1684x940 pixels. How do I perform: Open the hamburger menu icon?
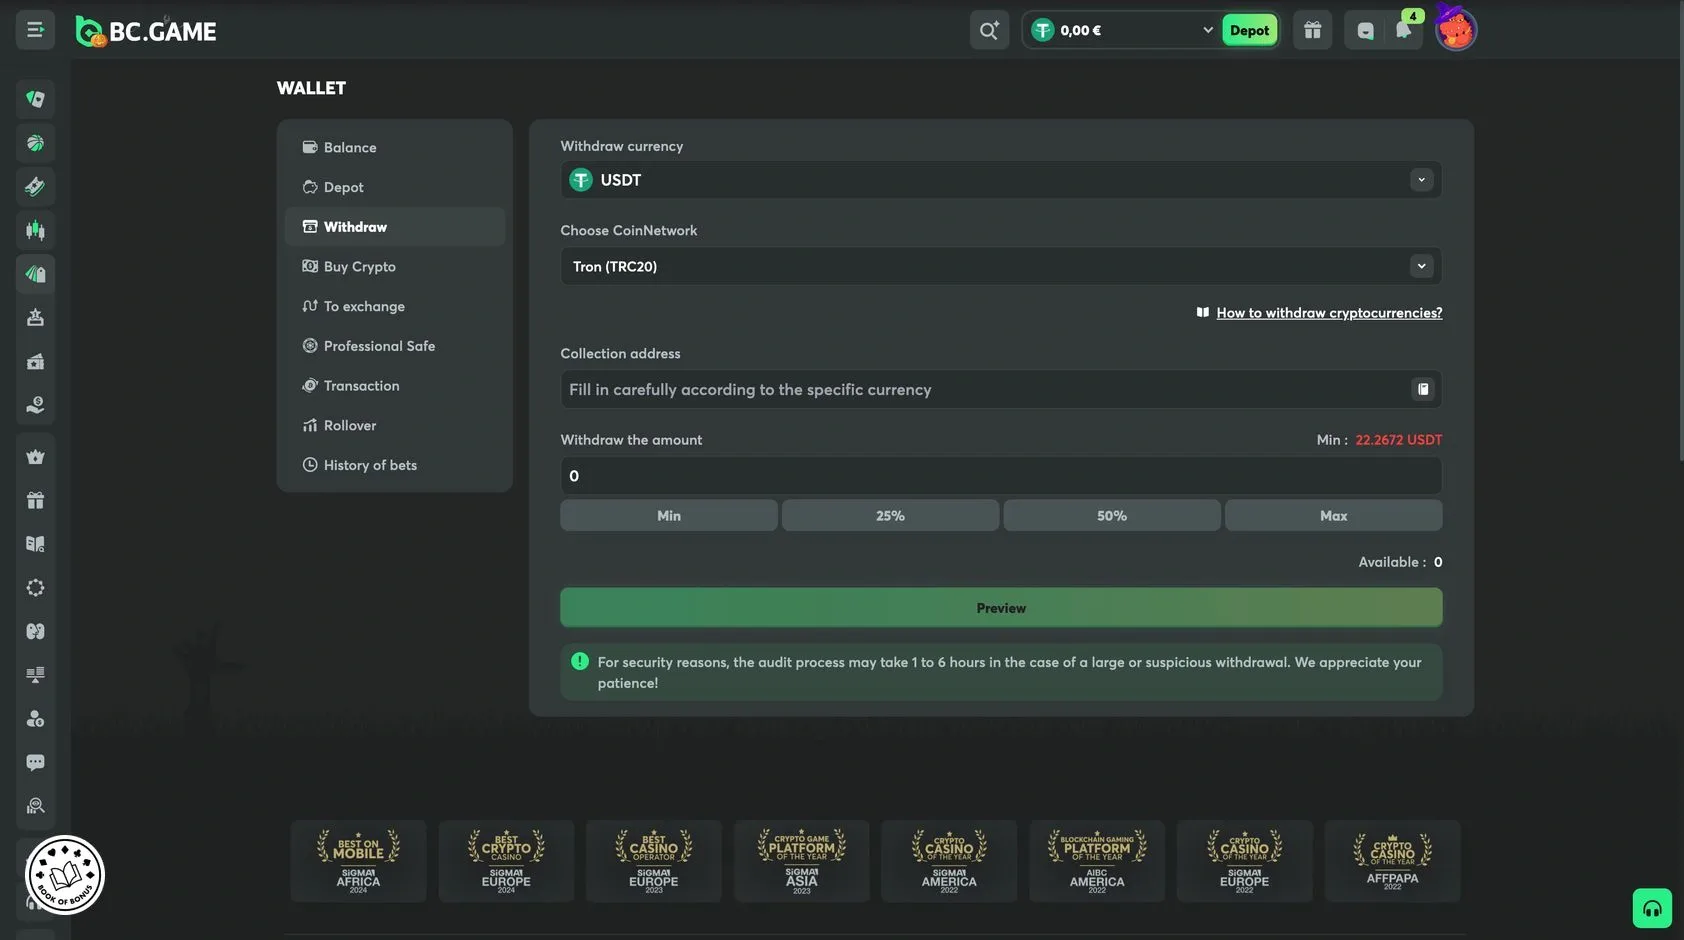[35, 30]
